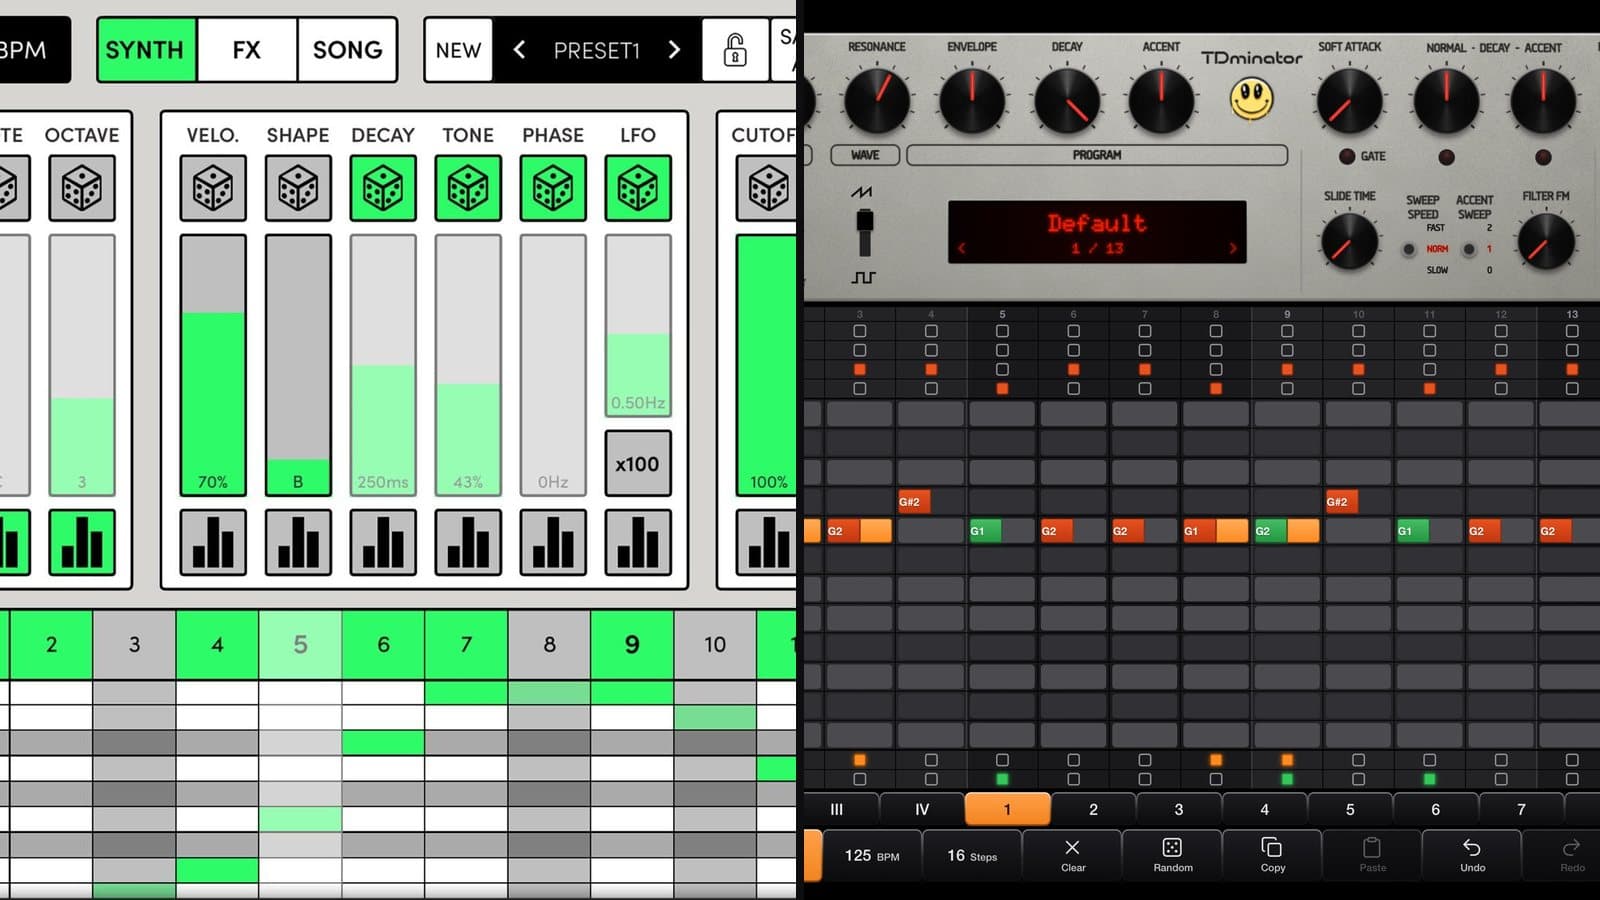Undo the last TDminator edit
Screen dimensions: 1600x900
pyautogui.click(x=1472, y=855)
